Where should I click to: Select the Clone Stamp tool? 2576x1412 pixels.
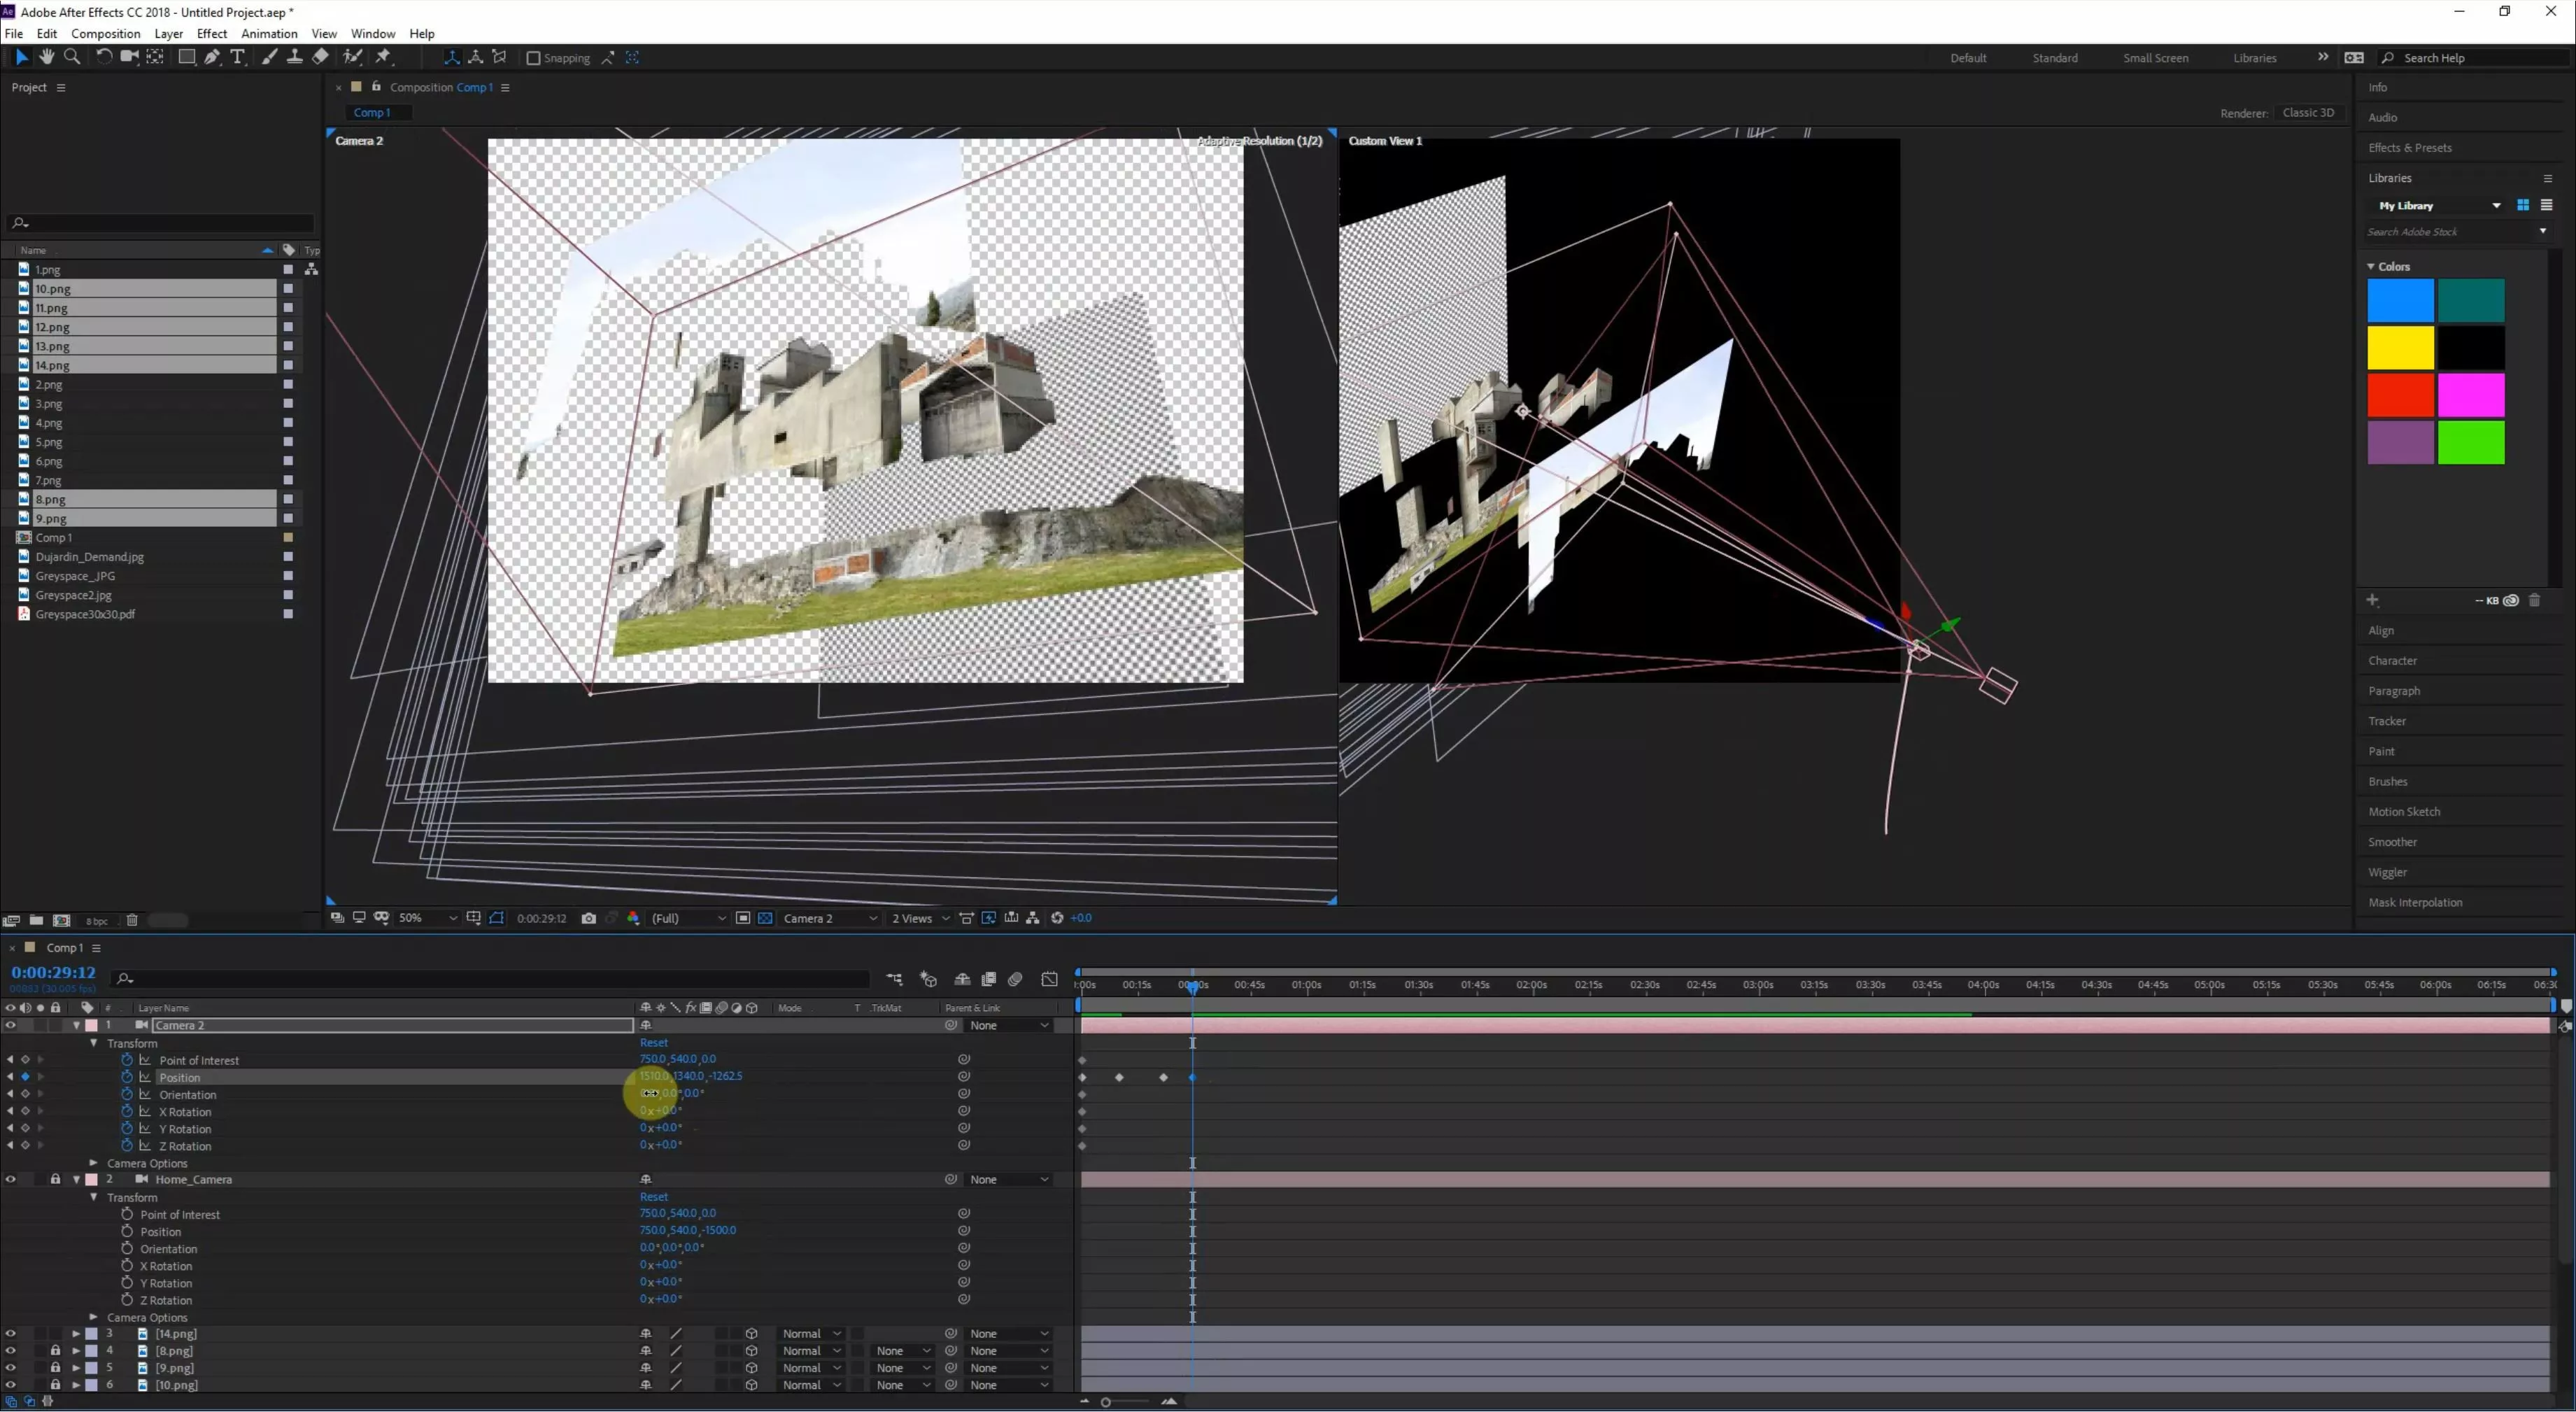295,57
